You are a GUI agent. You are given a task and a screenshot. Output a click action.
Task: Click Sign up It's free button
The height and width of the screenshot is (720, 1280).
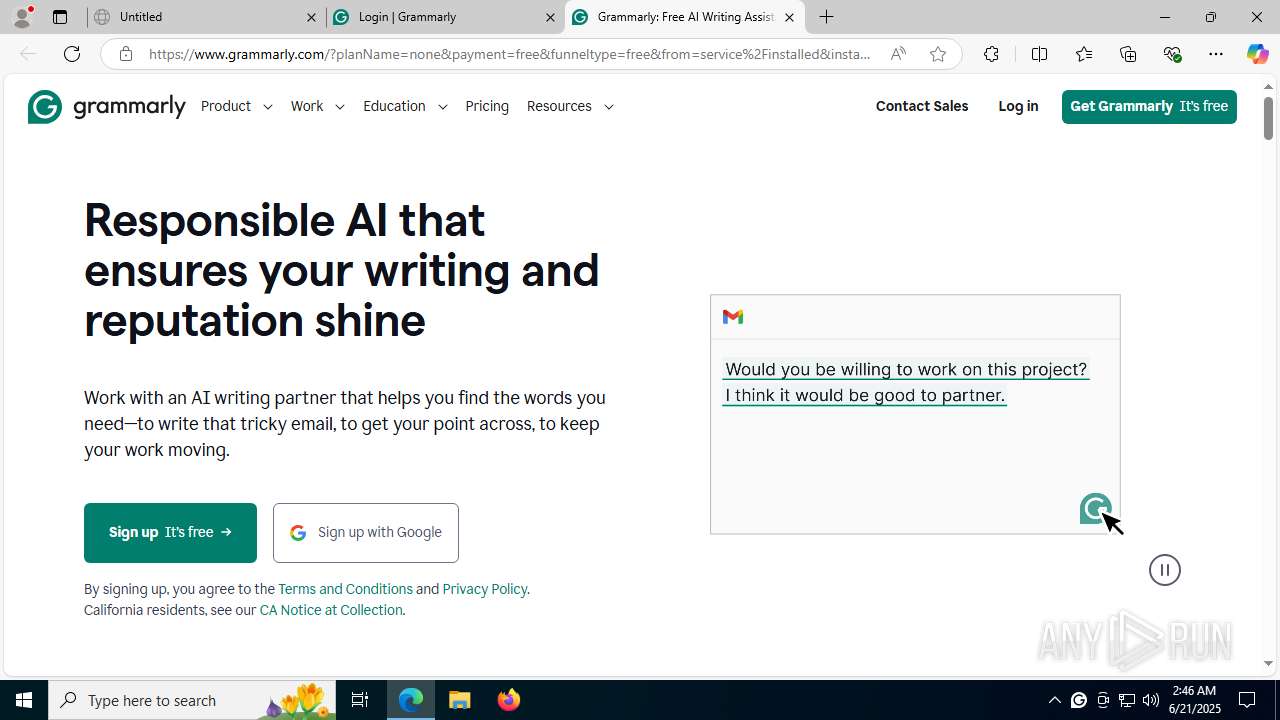[x=170, y=533]
